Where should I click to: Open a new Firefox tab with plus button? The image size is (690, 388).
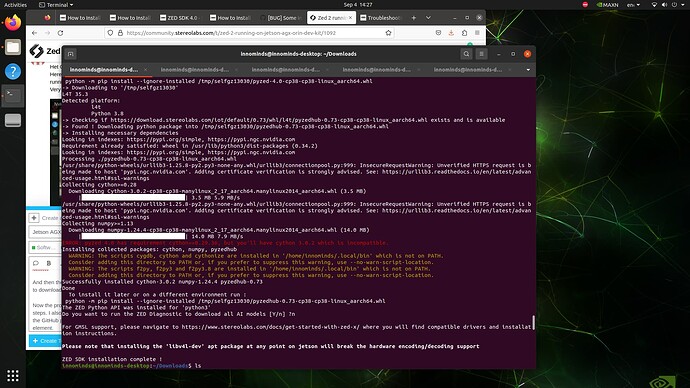pos(414,18)
